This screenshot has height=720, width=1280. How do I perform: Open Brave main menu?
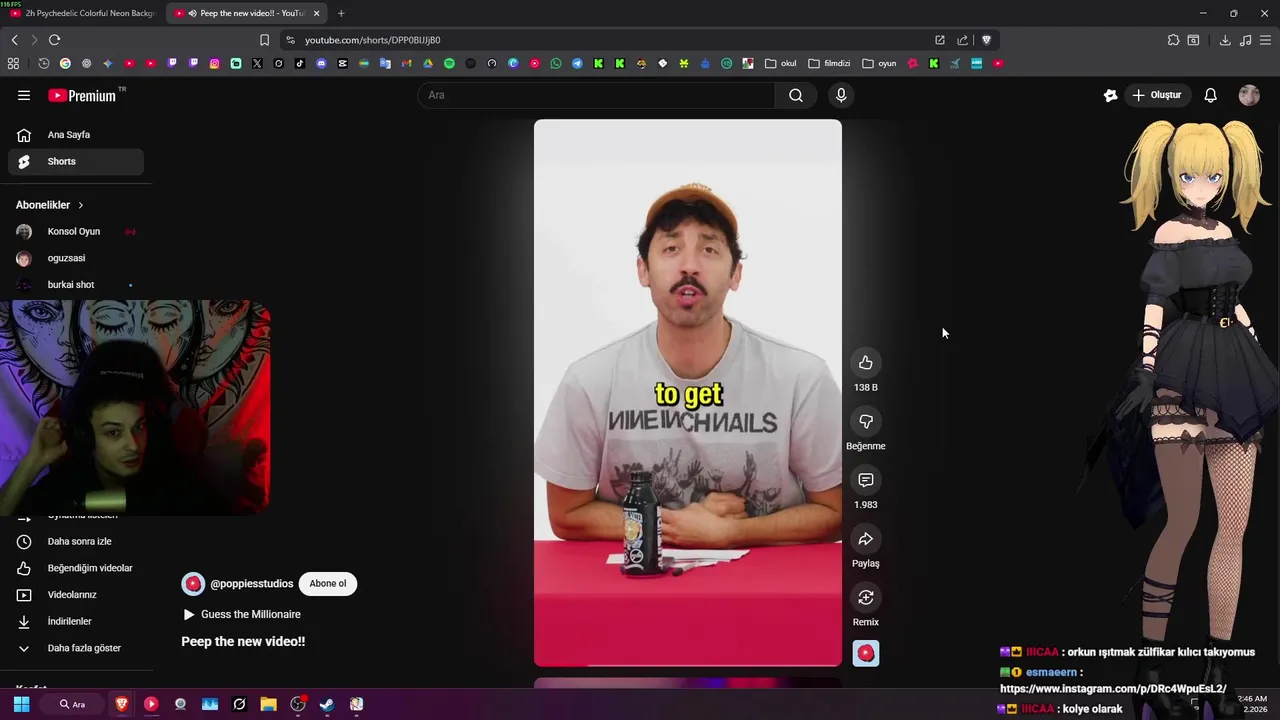[x=1266, y=40]
